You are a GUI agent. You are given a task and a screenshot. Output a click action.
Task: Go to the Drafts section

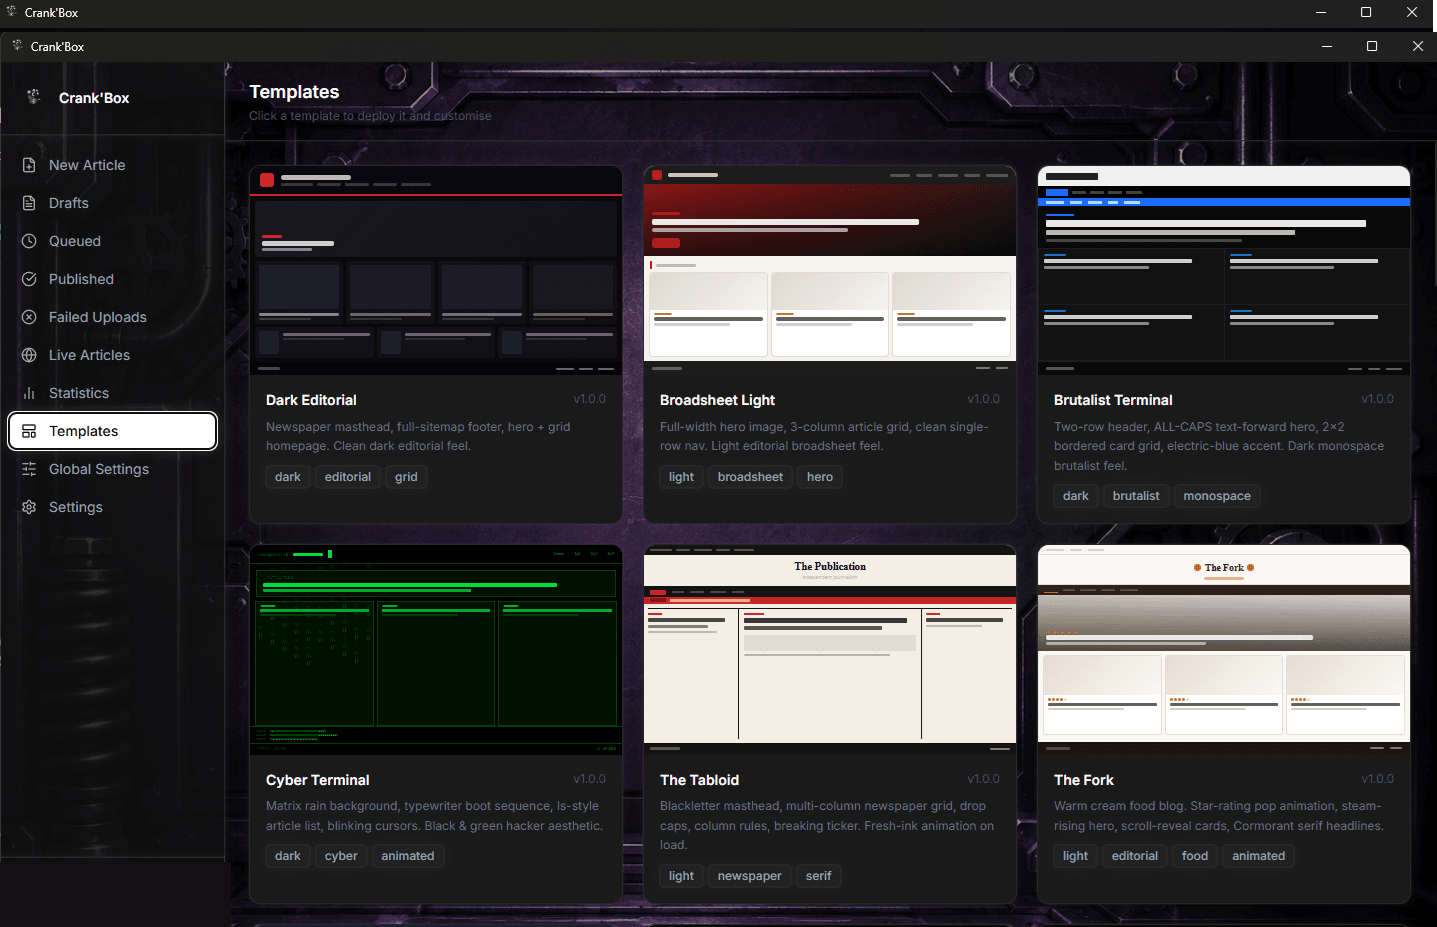coord(113,203)
